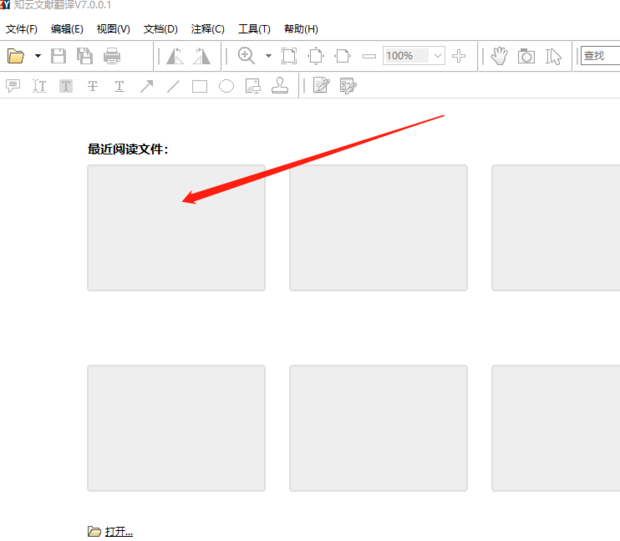Fit page width to window
This screenshot has height=541, width=620.
342,56
